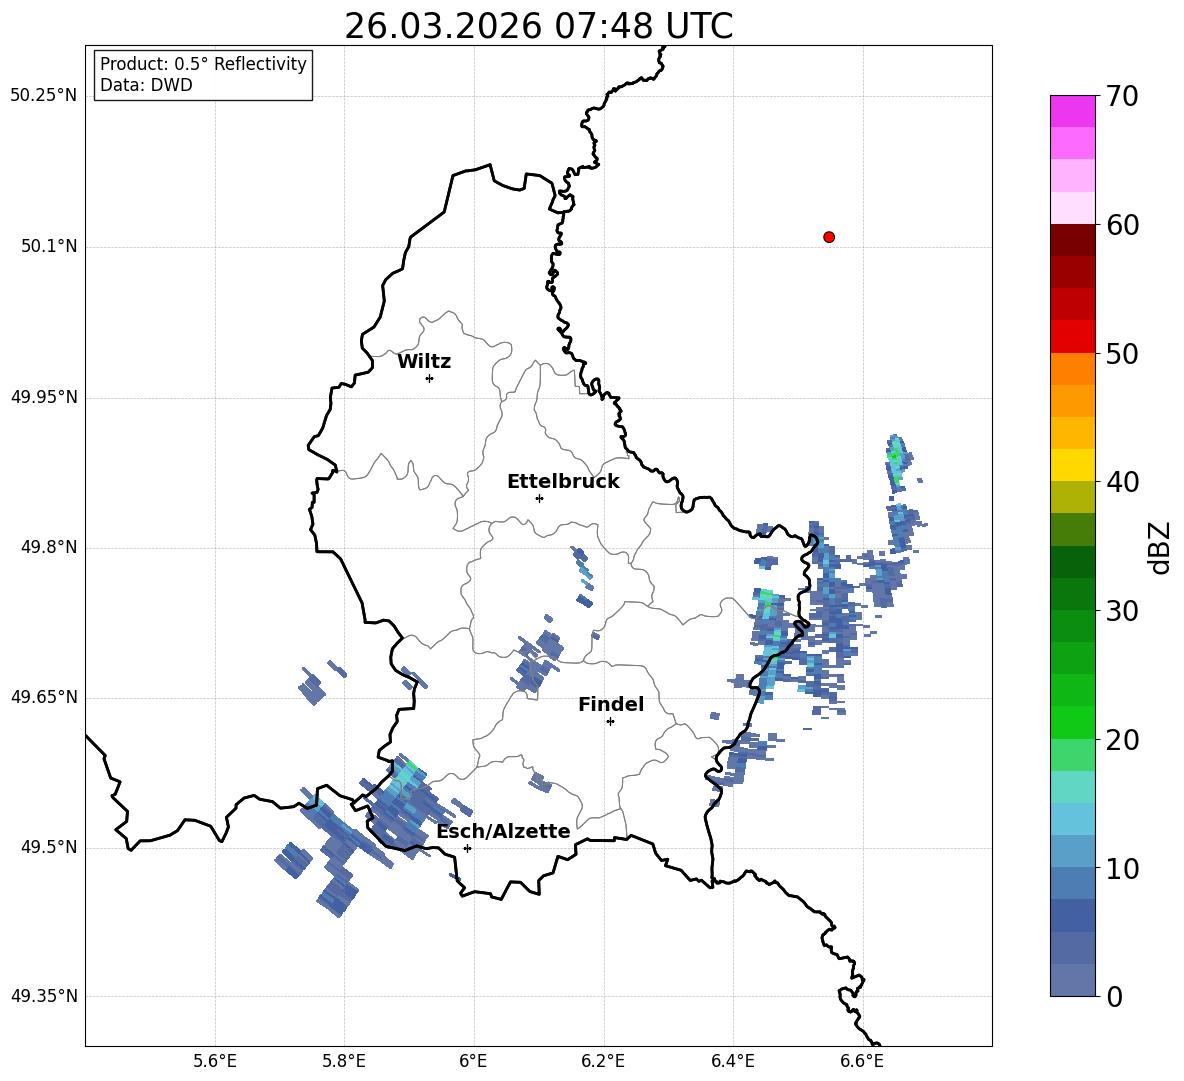The width and height of the screenshot is (1184, 1081).
Task: Select the Esch/Alzette label
Action: [503, 831]
